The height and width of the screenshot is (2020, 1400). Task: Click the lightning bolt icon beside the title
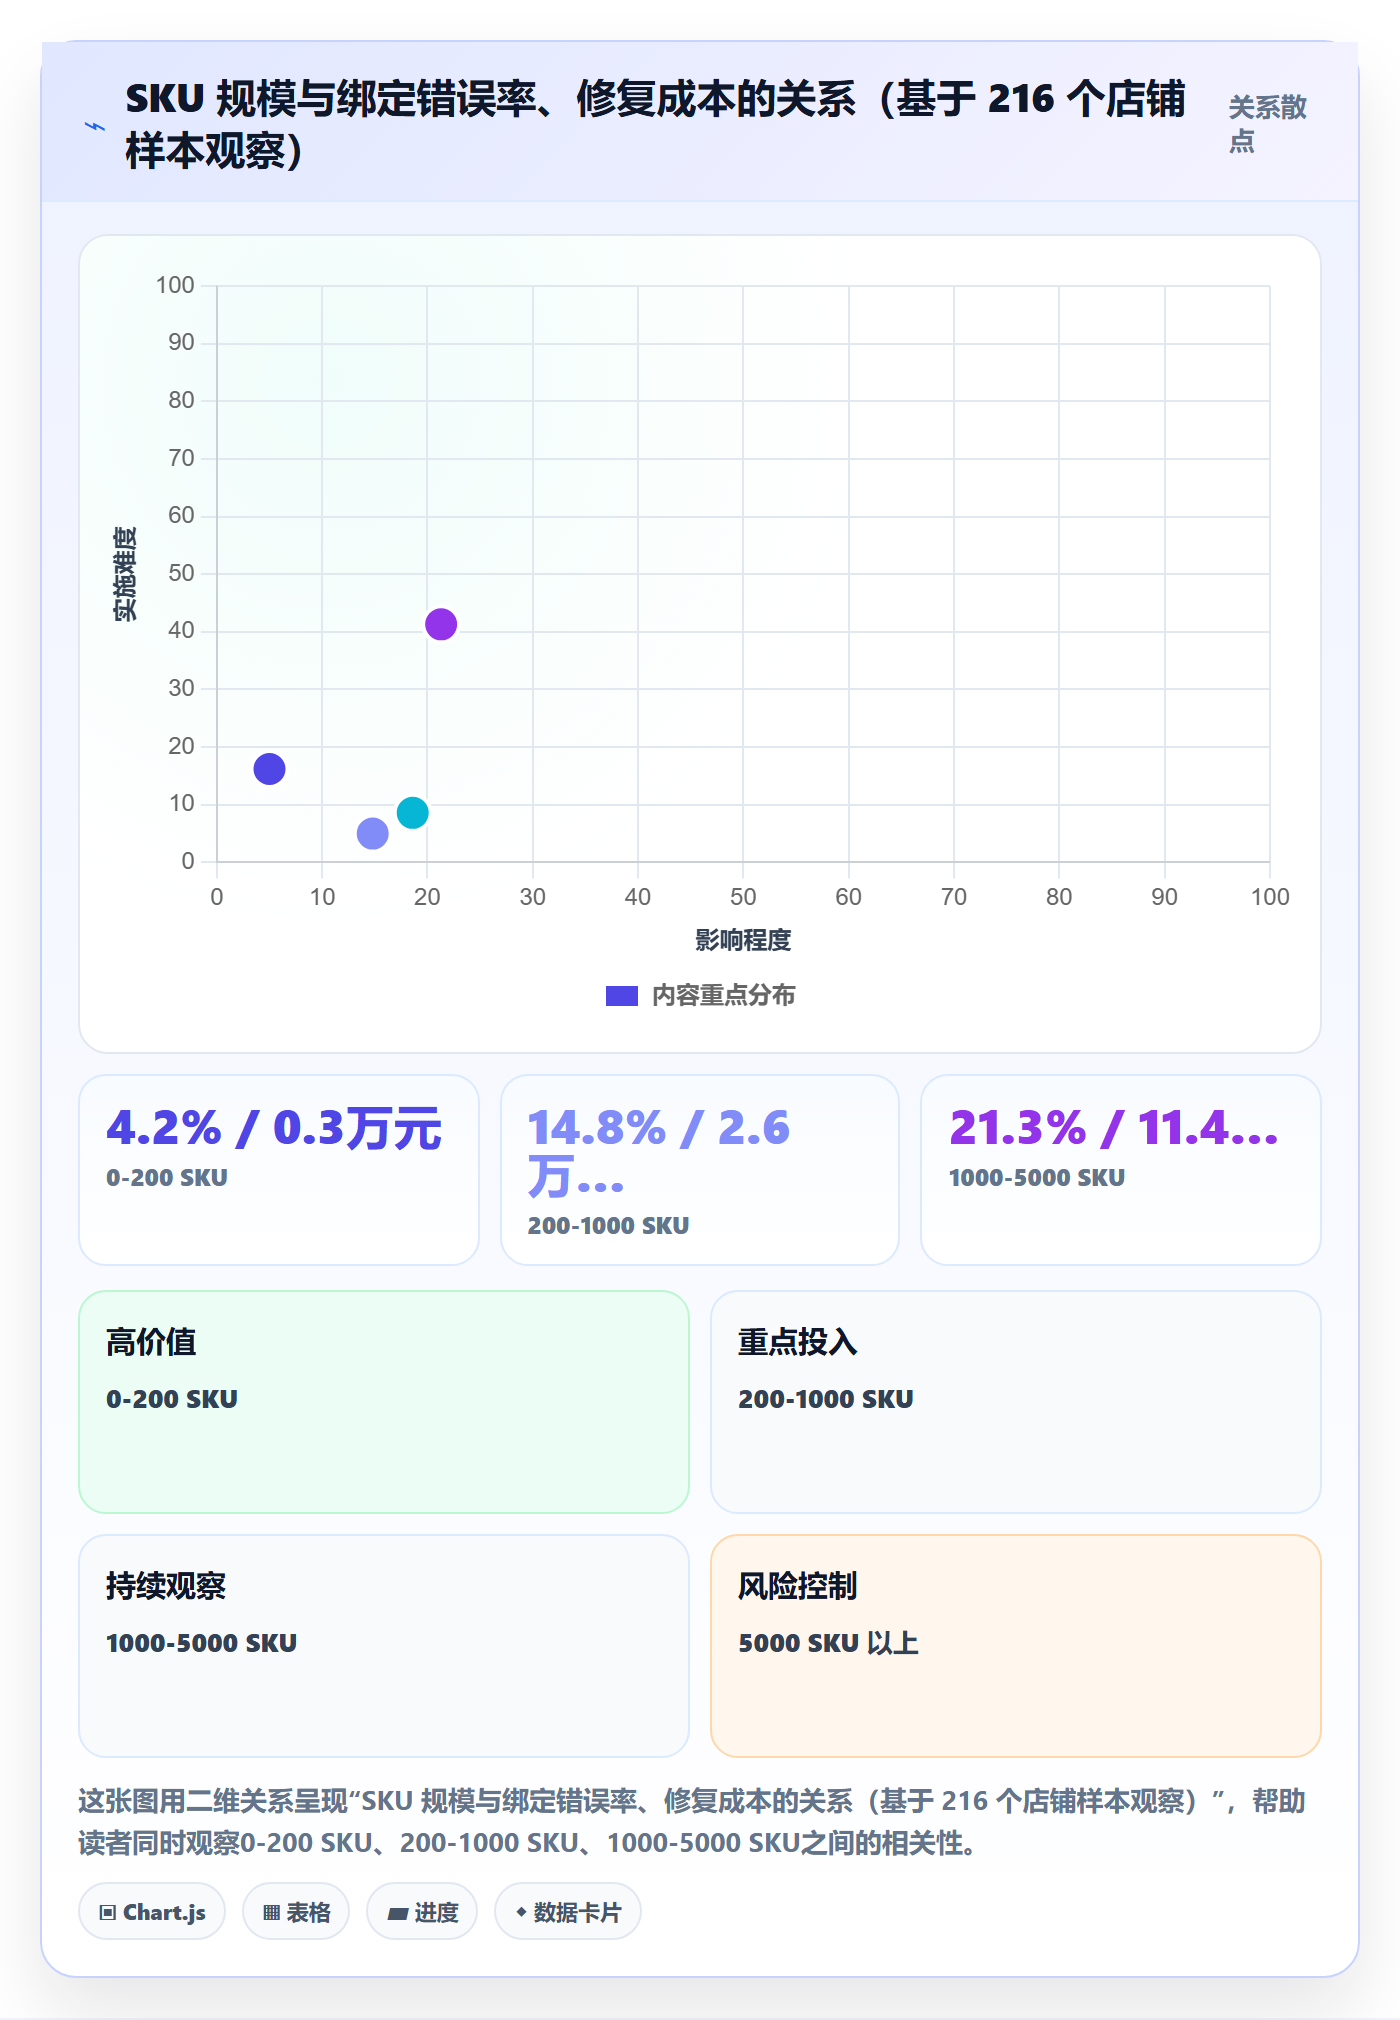coord(95,126)
